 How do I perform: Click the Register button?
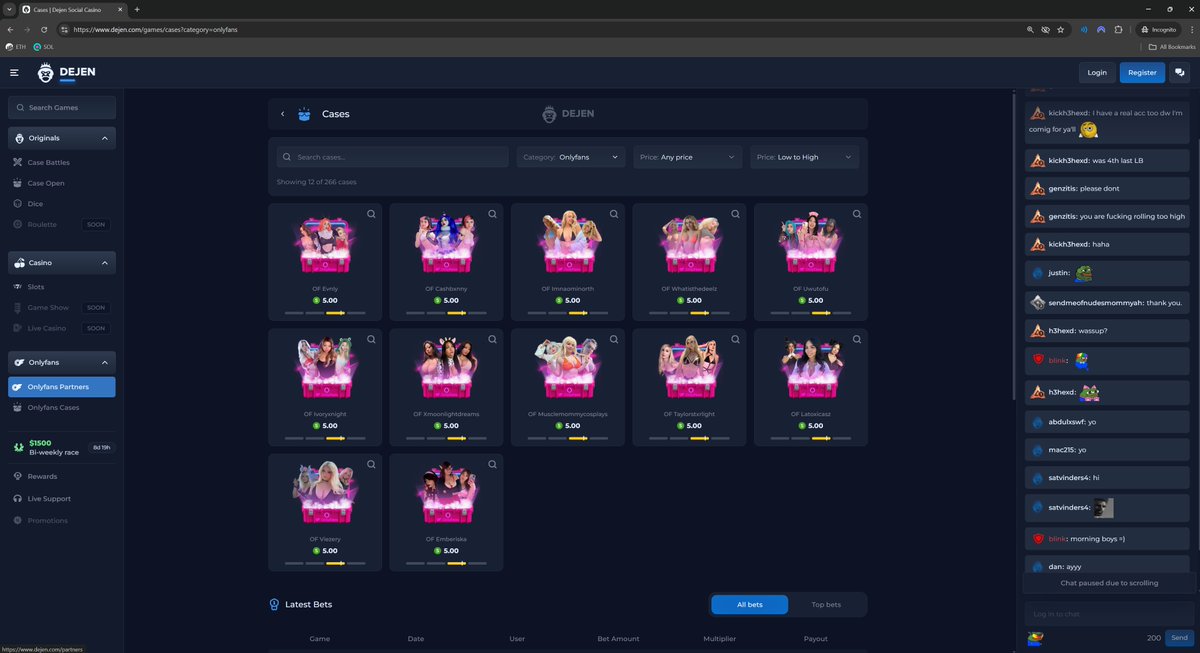pyautogui.click(x=1142, y=72)
